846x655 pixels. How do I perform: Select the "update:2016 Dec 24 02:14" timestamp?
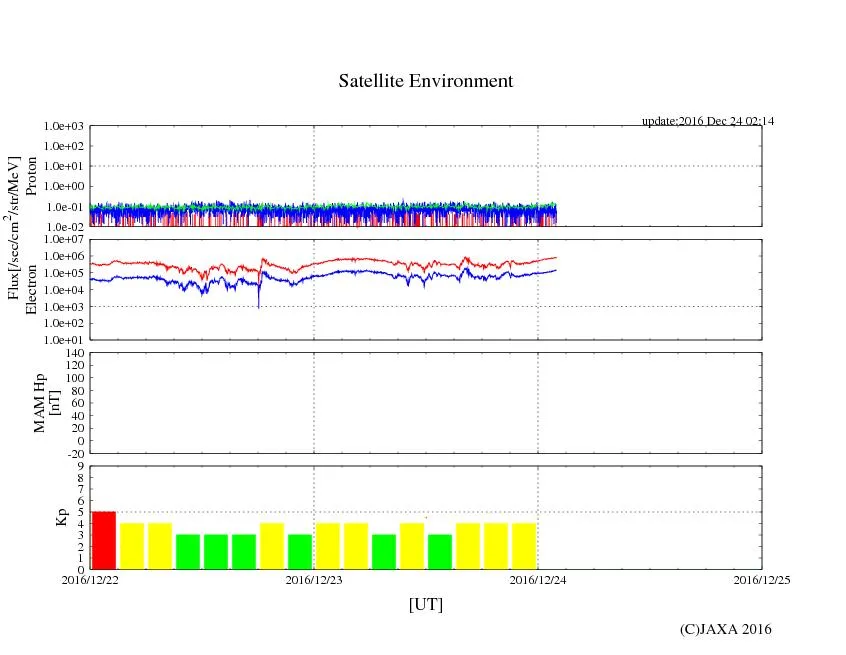708,121
